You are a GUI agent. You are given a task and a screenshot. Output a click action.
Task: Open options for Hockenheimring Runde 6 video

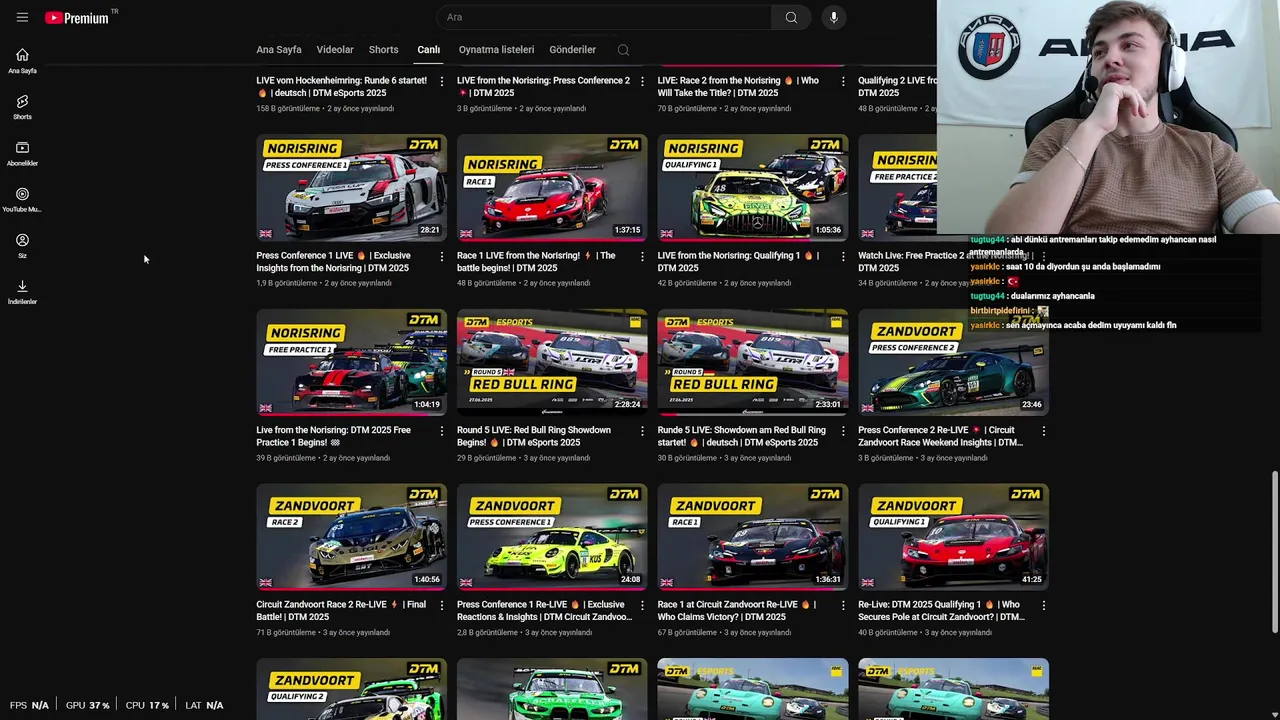[x=442, y=81]
